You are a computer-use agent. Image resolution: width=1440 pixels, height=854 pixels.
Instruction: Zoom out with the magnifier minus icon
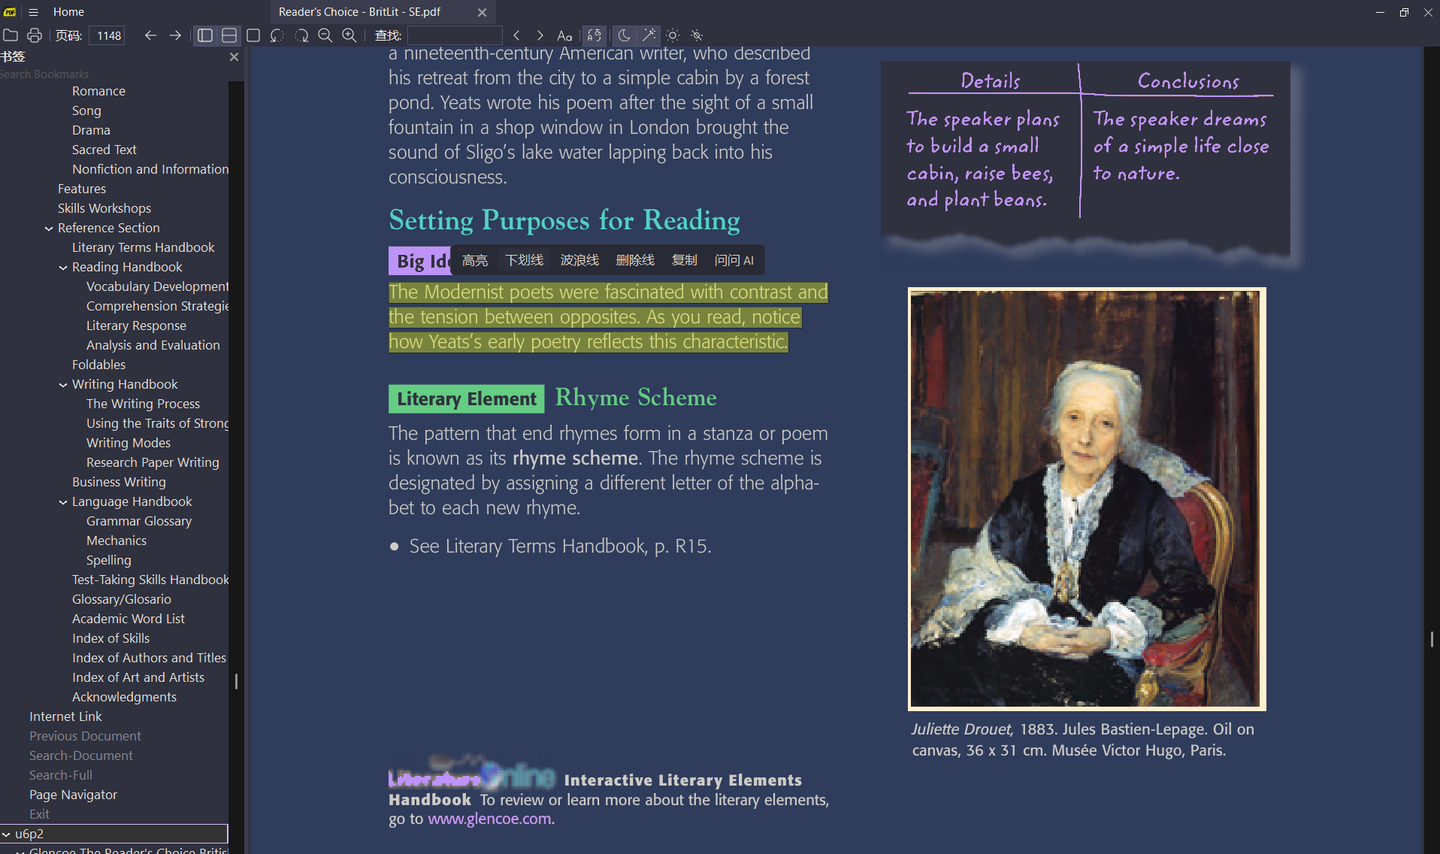325,35
